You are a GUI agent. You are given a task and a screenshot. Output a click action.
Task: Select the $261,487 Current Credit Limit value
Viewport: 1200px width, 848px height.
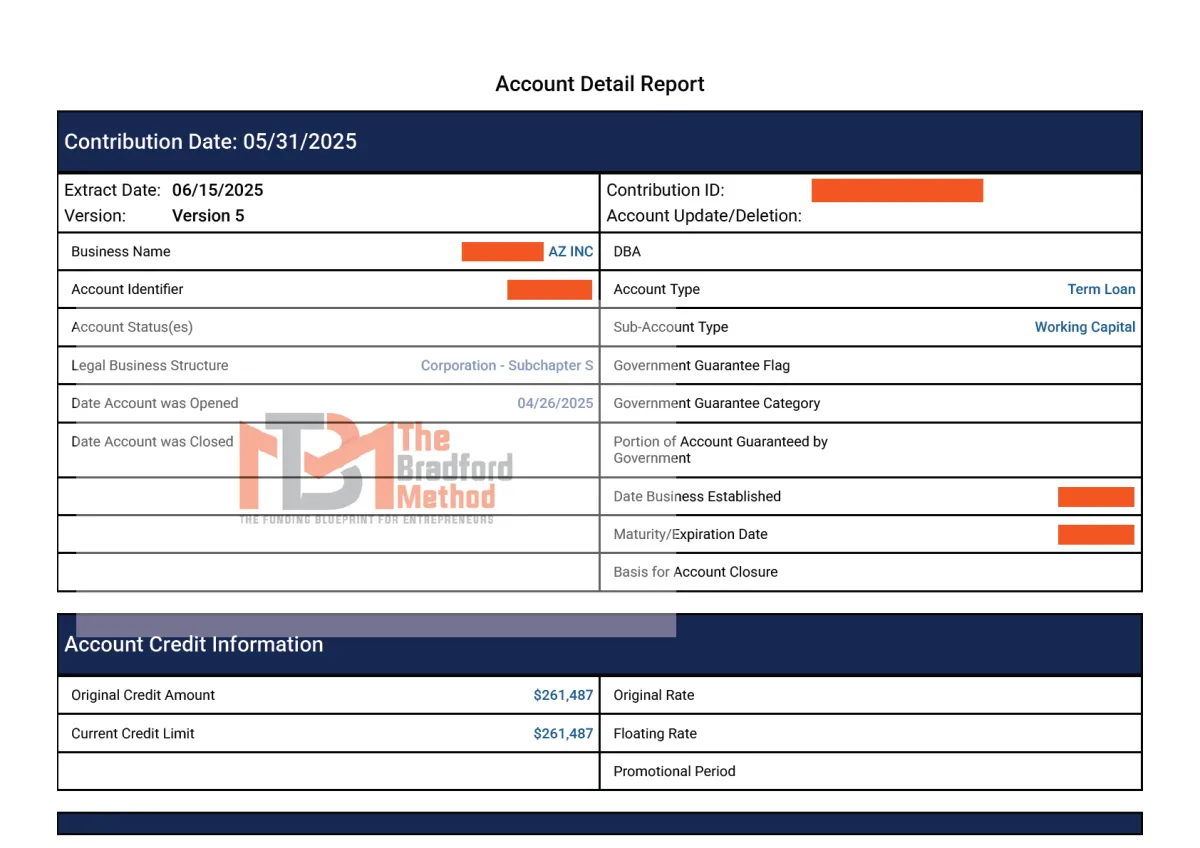click(x=564, y=734)
